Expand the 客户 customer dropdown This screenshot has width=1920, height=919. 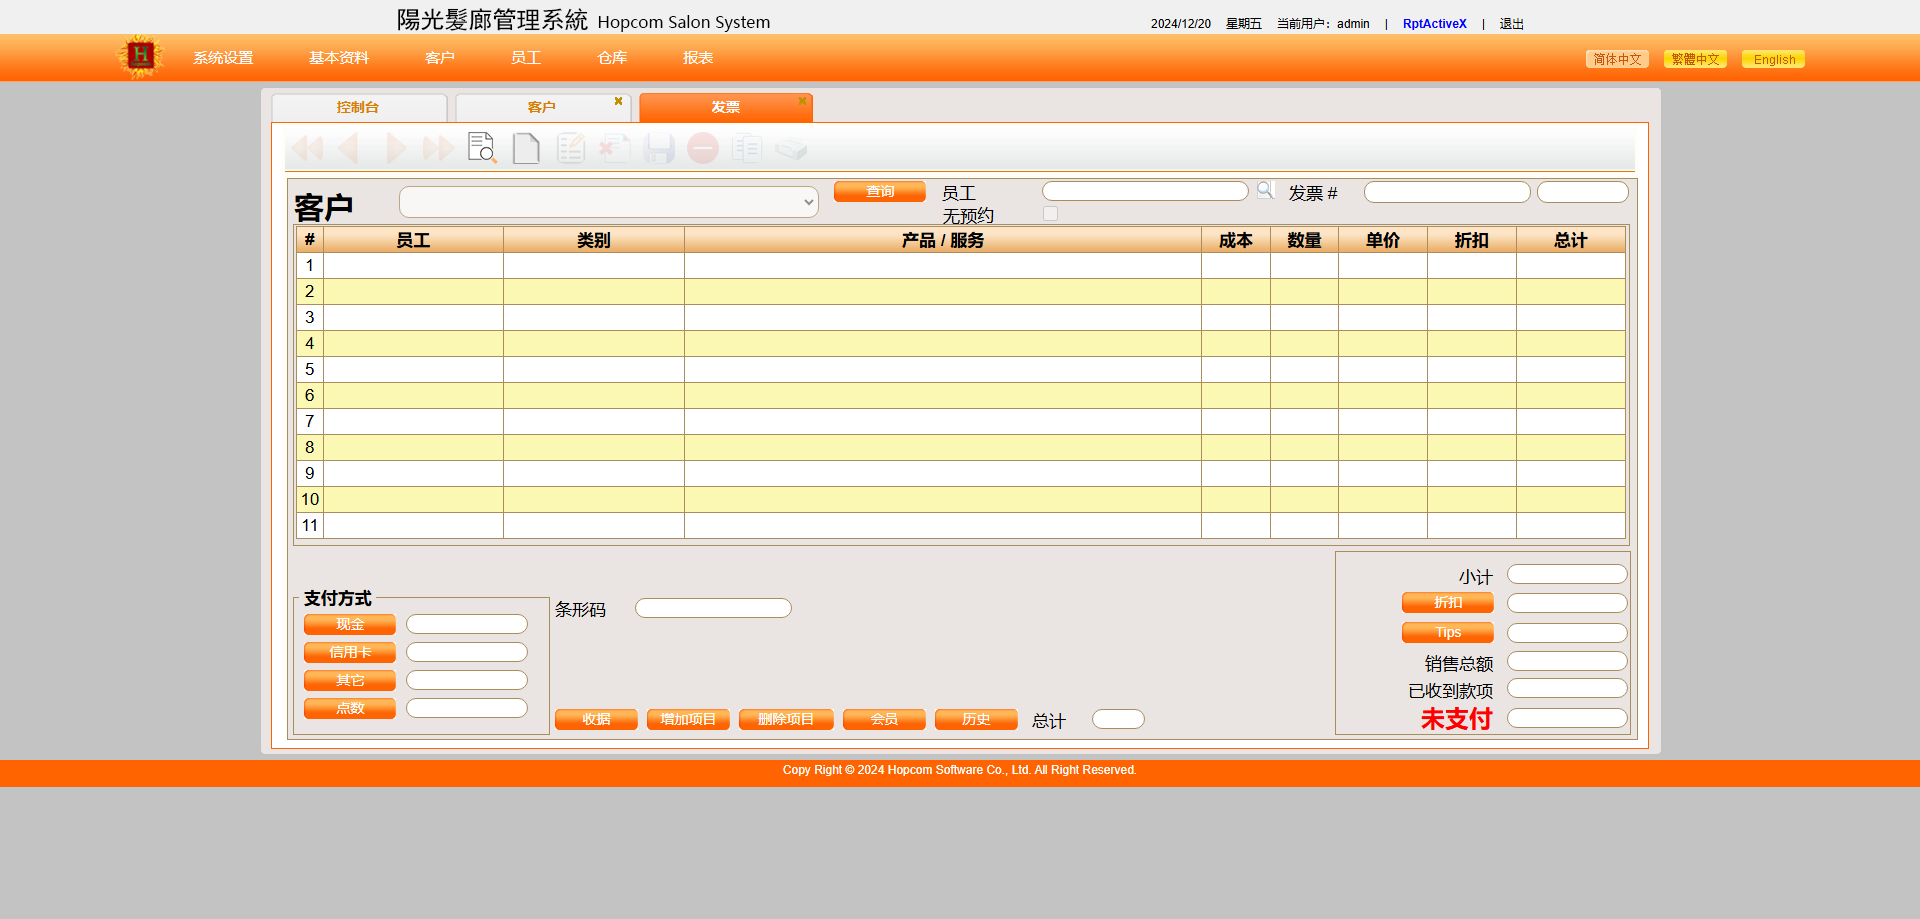click(608, 202)
